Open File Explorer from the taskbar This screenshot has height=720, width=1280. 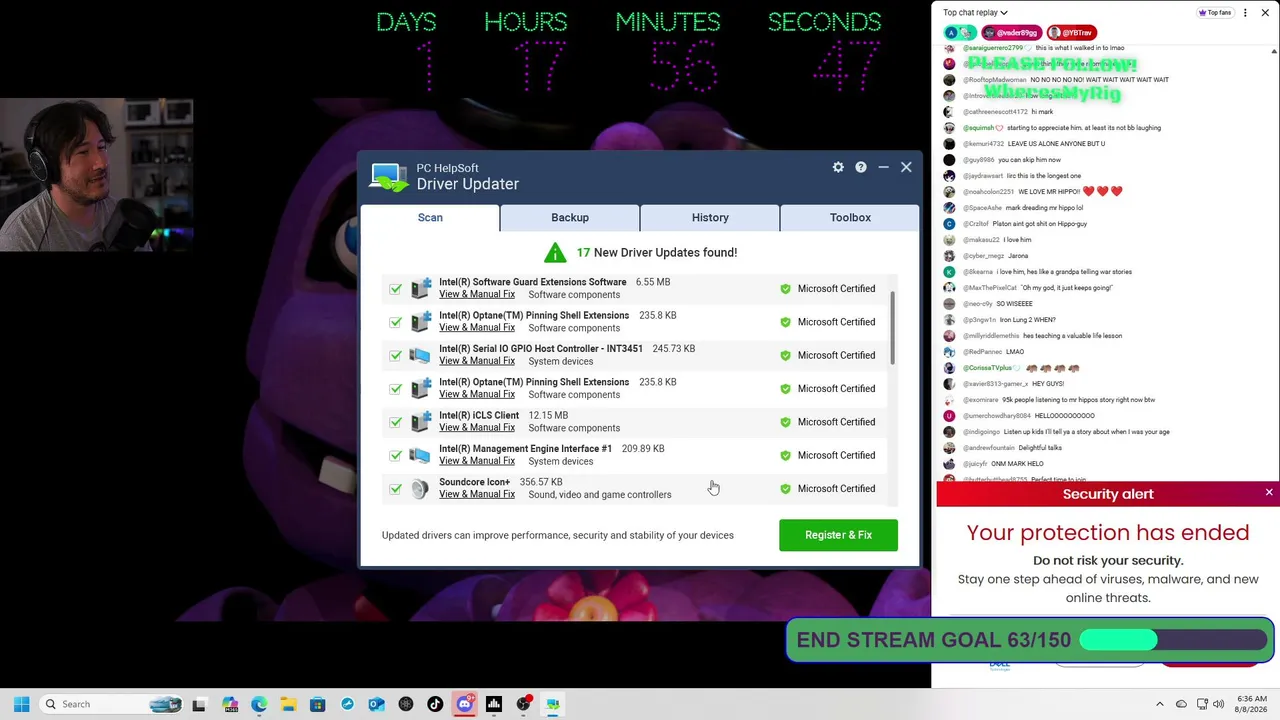coord(288,704)
